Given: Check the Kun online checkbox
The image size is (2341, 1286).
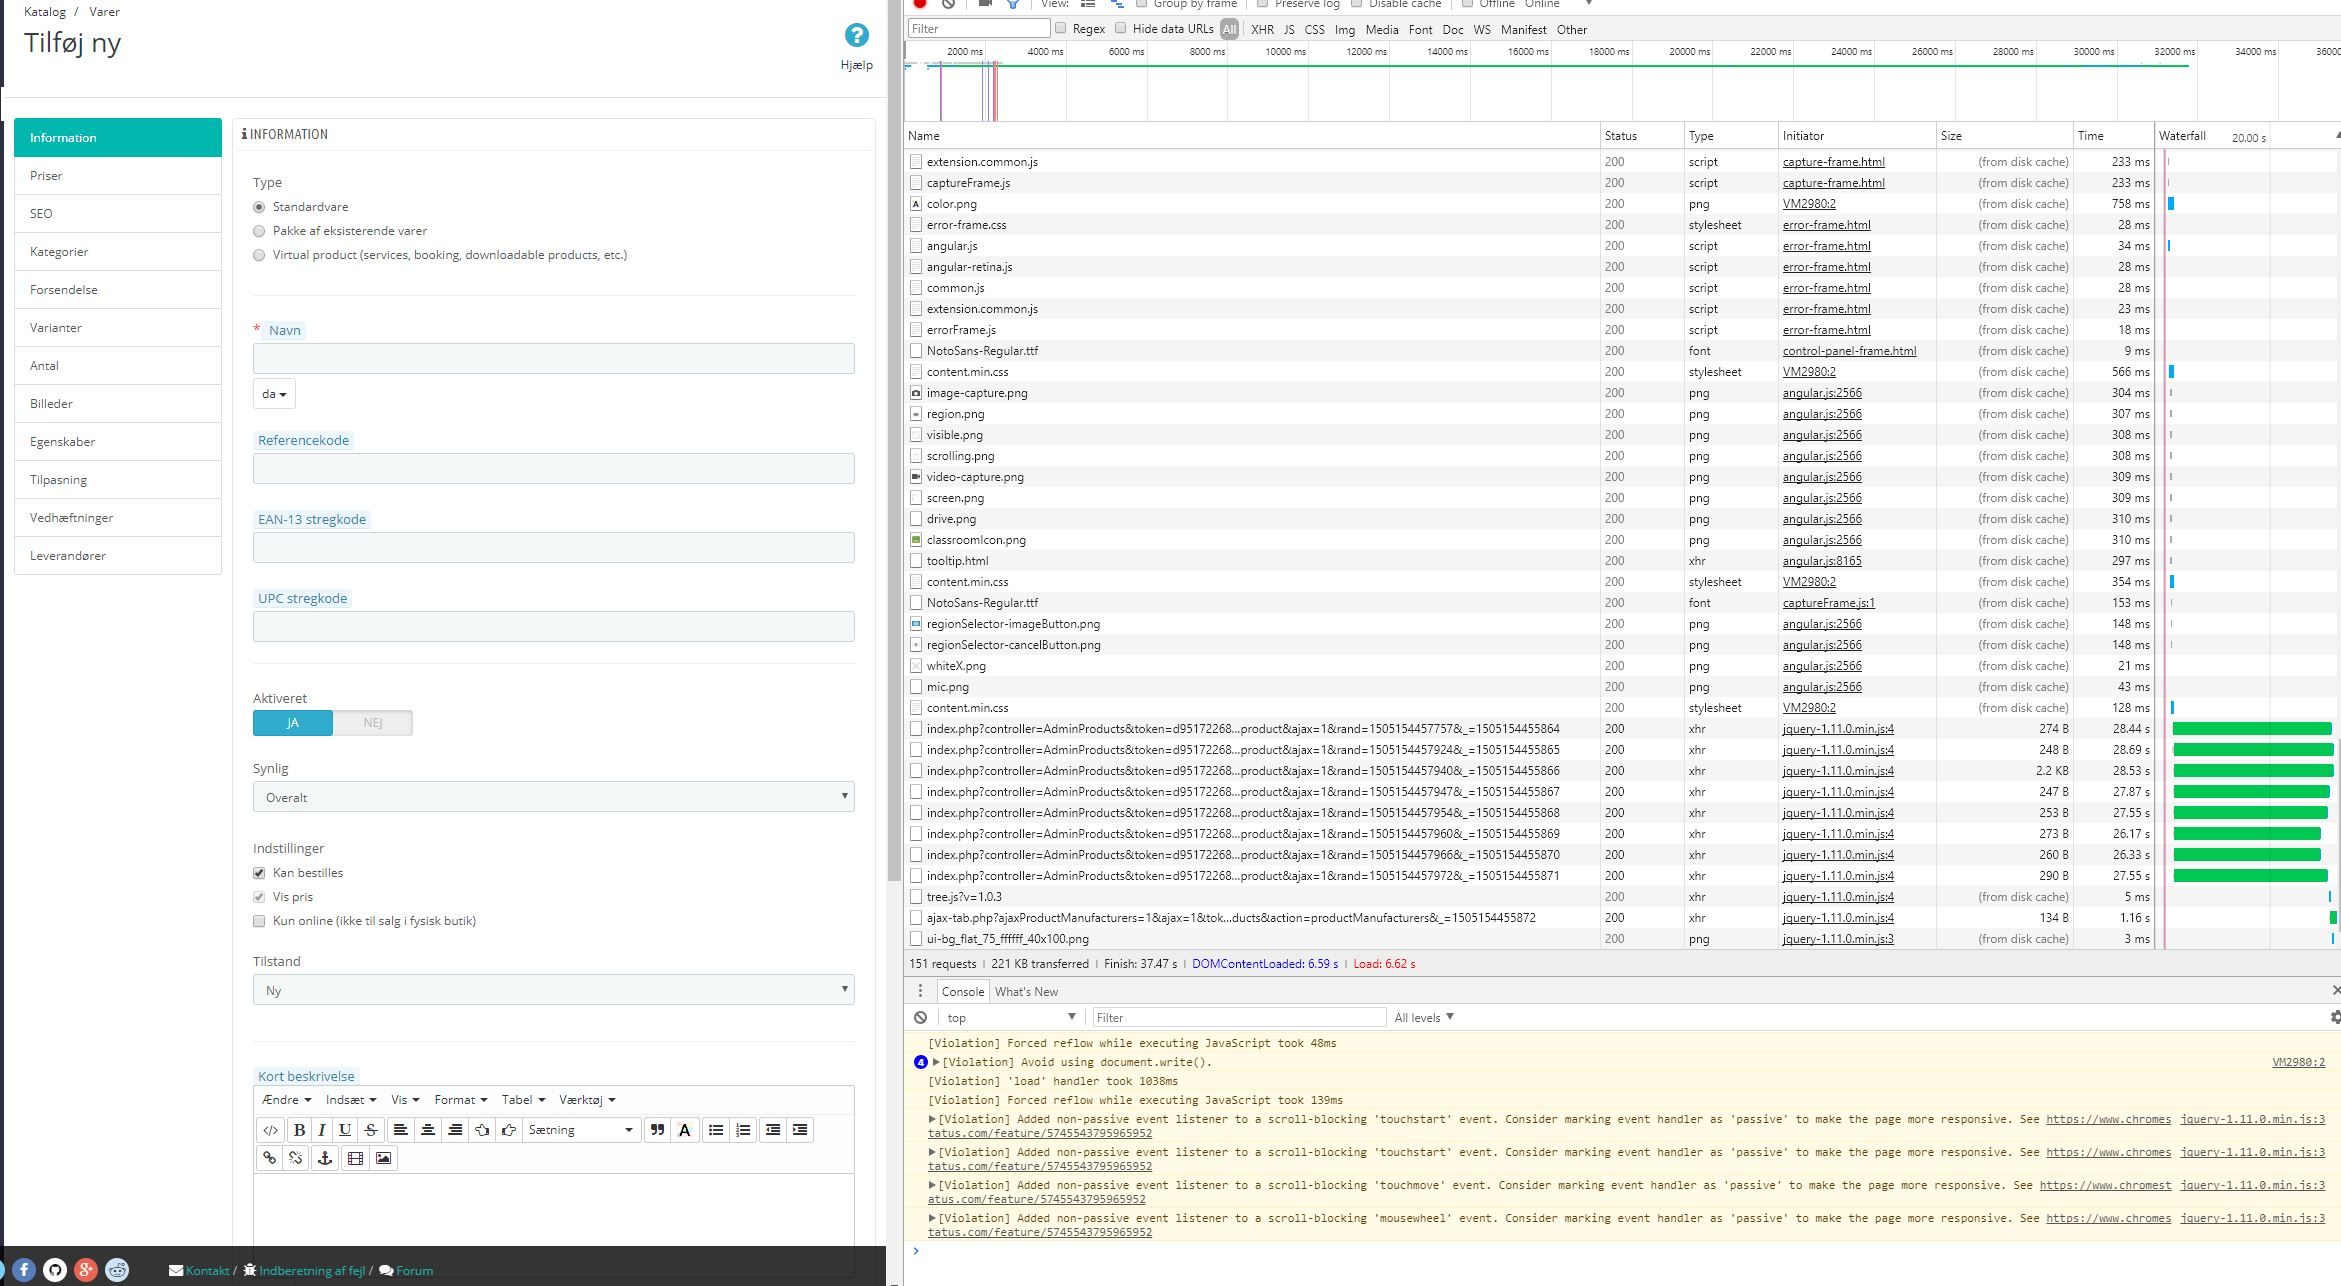Looking at the screenshot, I should (259, 921).
